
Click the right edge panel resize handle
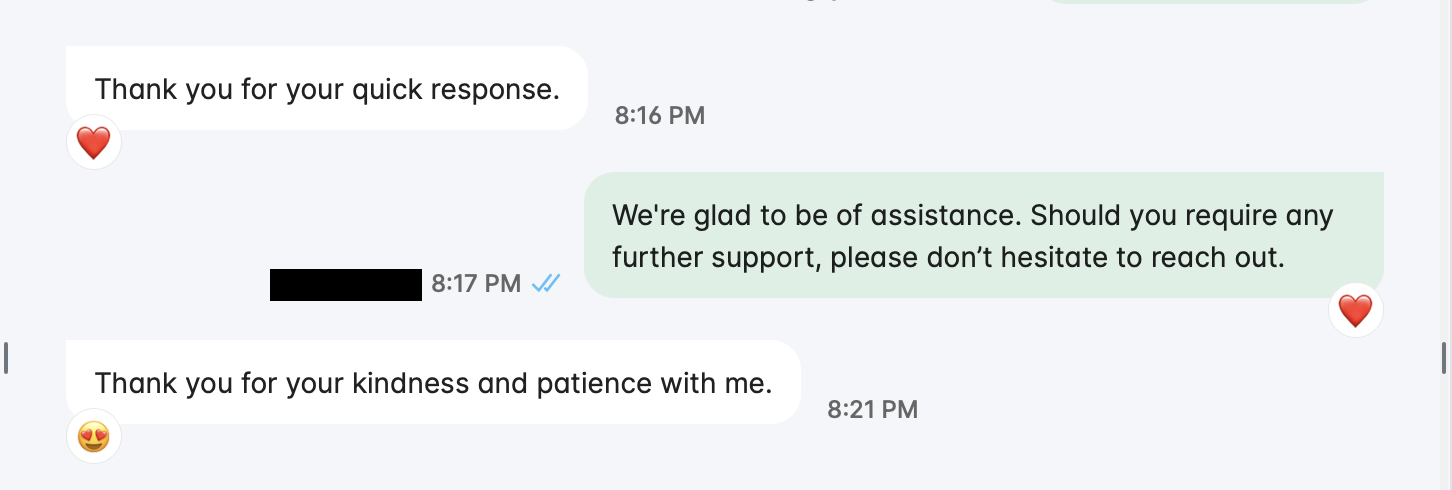click(x=1444, y=357)
